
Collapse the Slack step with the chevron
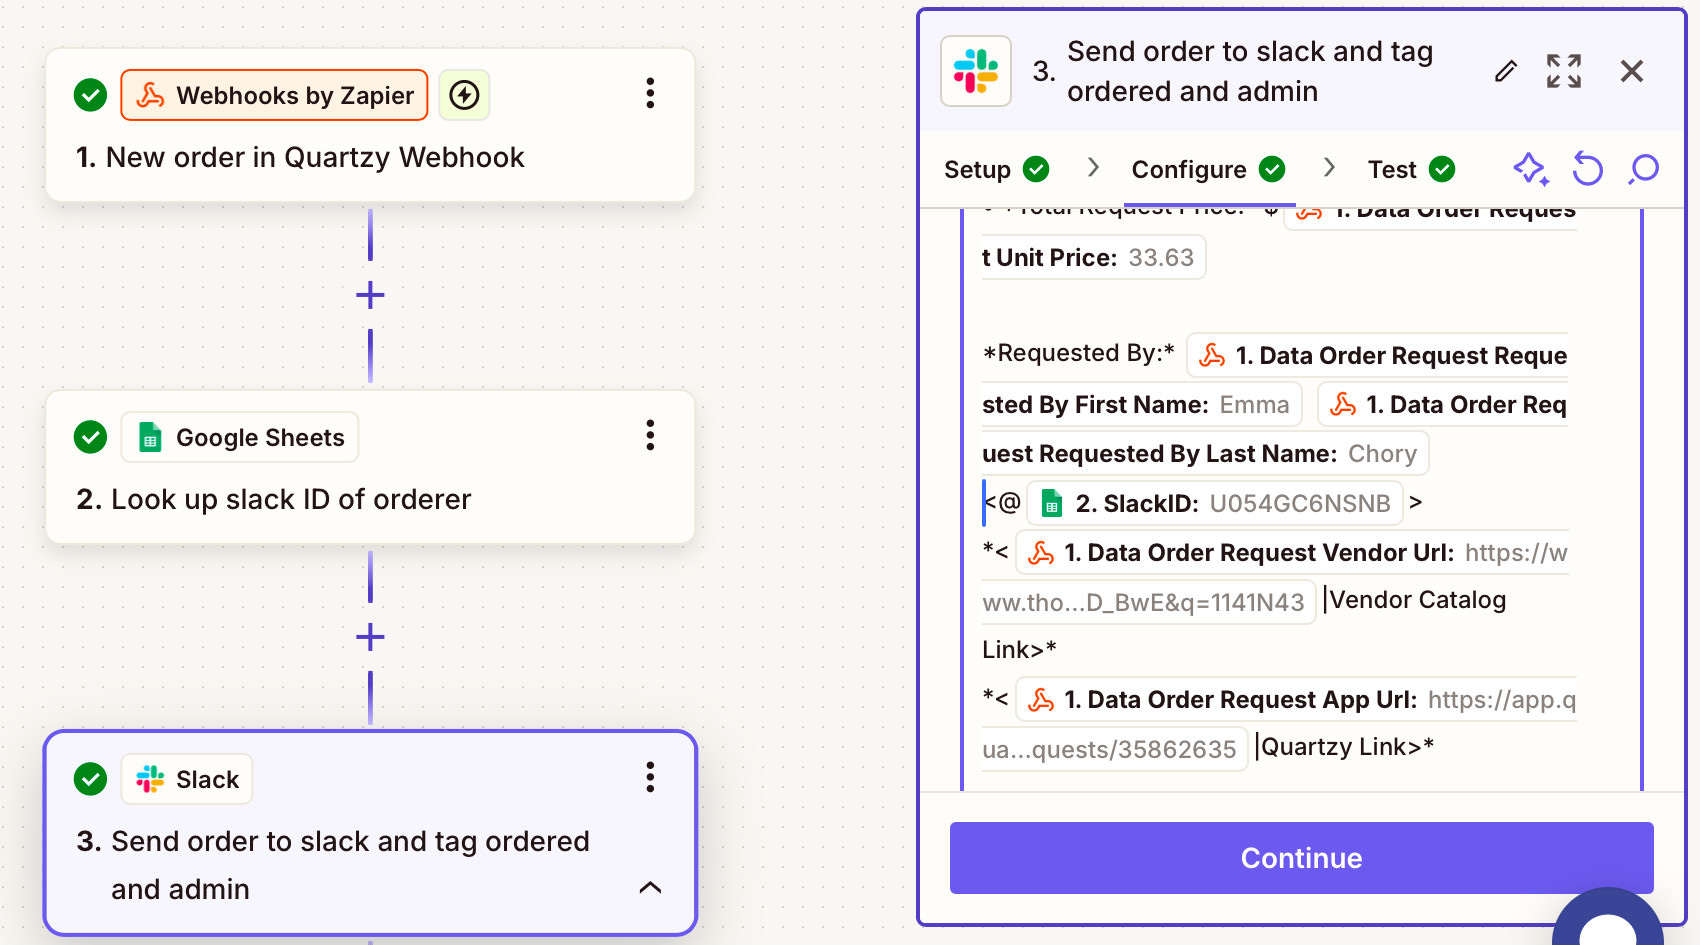tap(650, 887)
